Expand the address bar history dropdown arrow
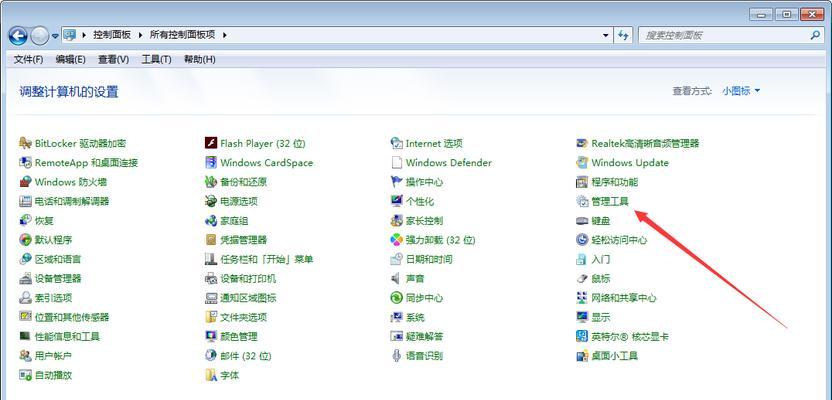 click(x=606, y=36)
